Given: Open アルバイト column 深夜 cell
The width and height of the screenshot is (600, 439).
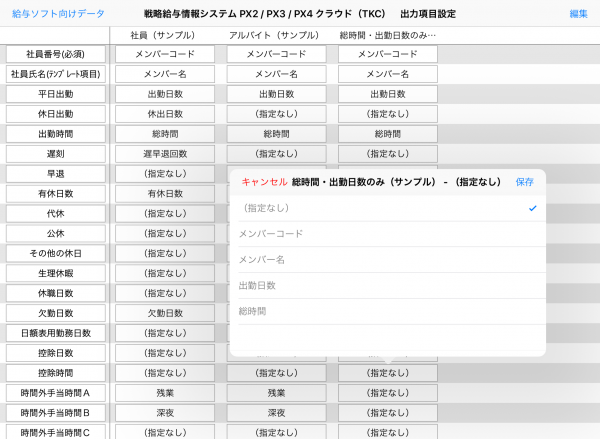Looking at the screenshot, I should (276, 413).
